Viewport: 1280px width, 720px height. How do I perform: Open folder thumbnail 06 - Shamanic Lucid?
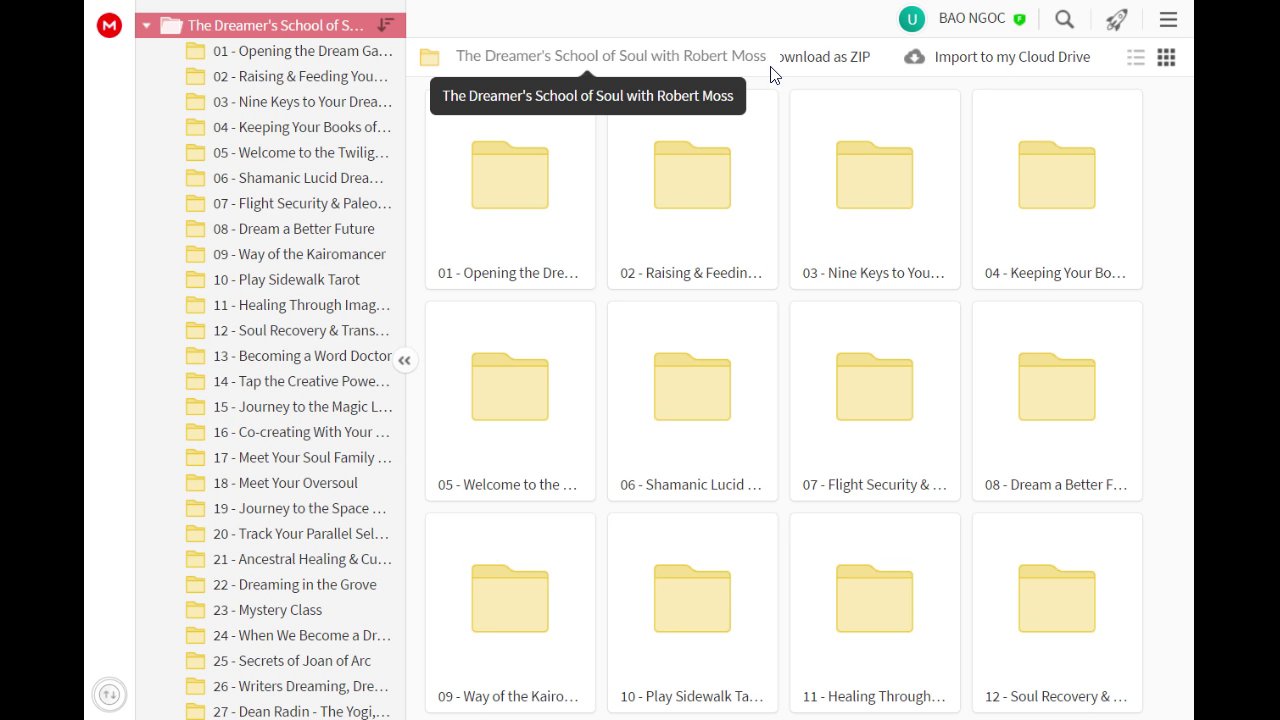pos(692,401)
